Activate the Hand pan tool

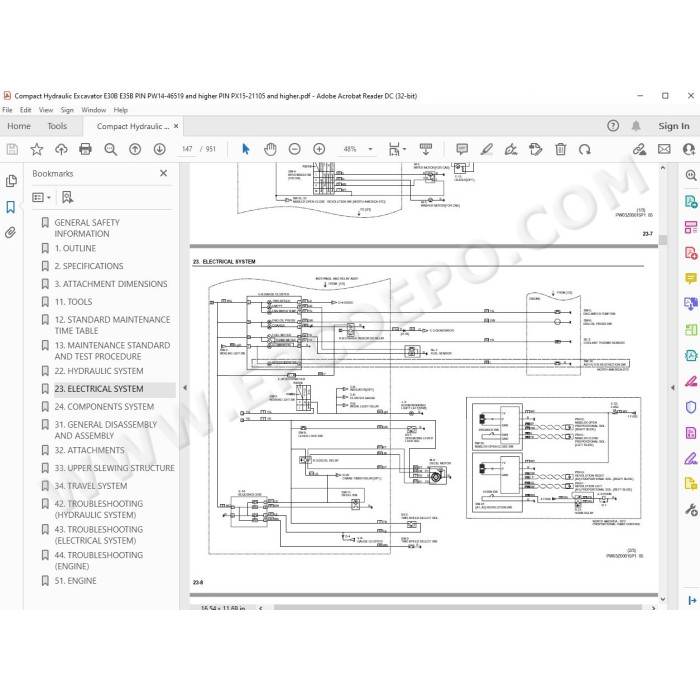(270, 149)
